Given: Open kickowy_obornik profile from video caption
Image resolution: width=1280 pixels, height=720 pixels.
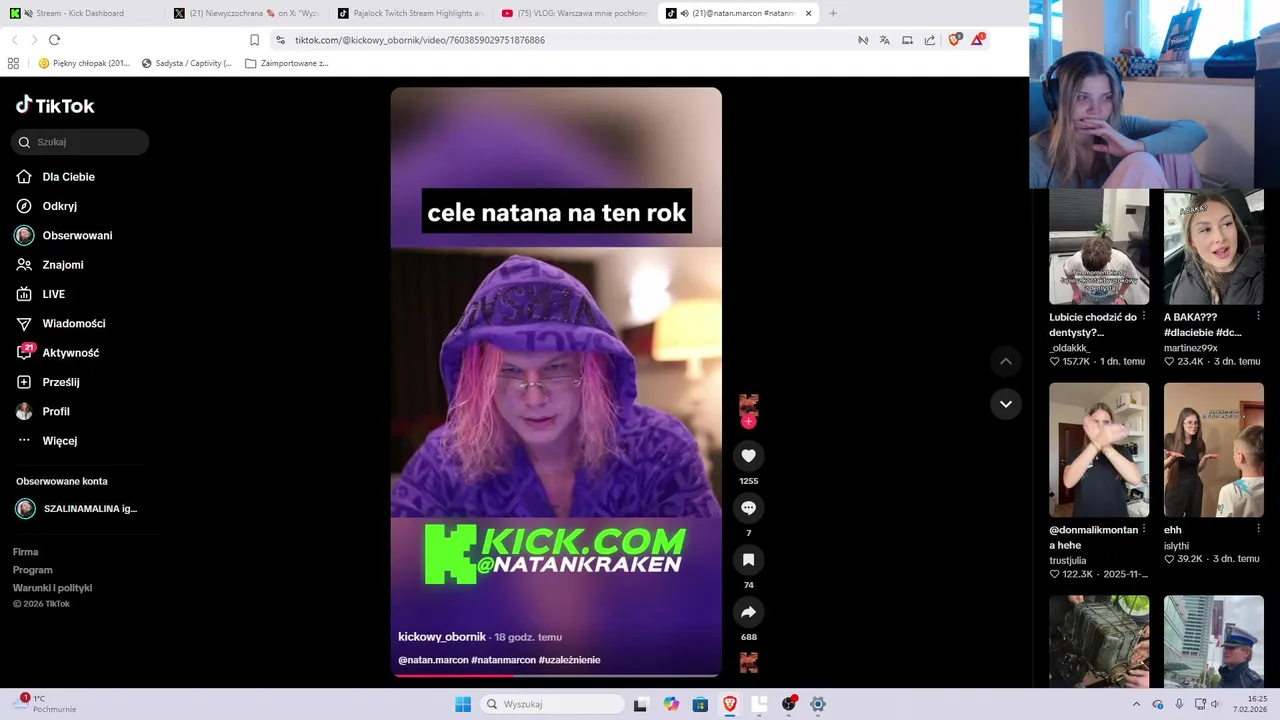Looking at the screenshot, I should tap(442, 637).
